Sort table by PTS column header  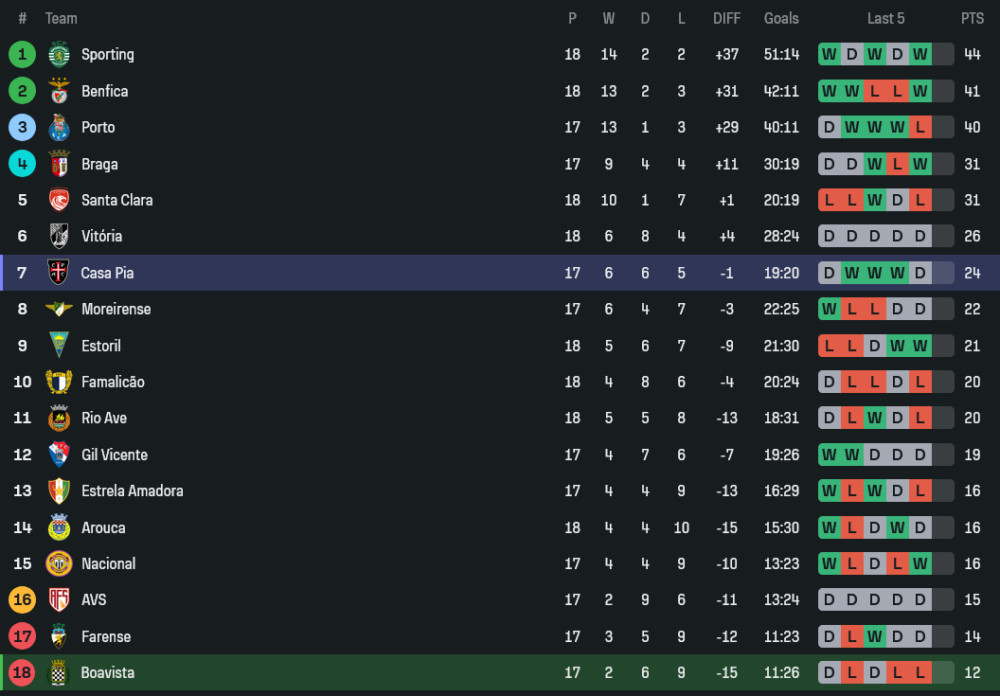972,18
